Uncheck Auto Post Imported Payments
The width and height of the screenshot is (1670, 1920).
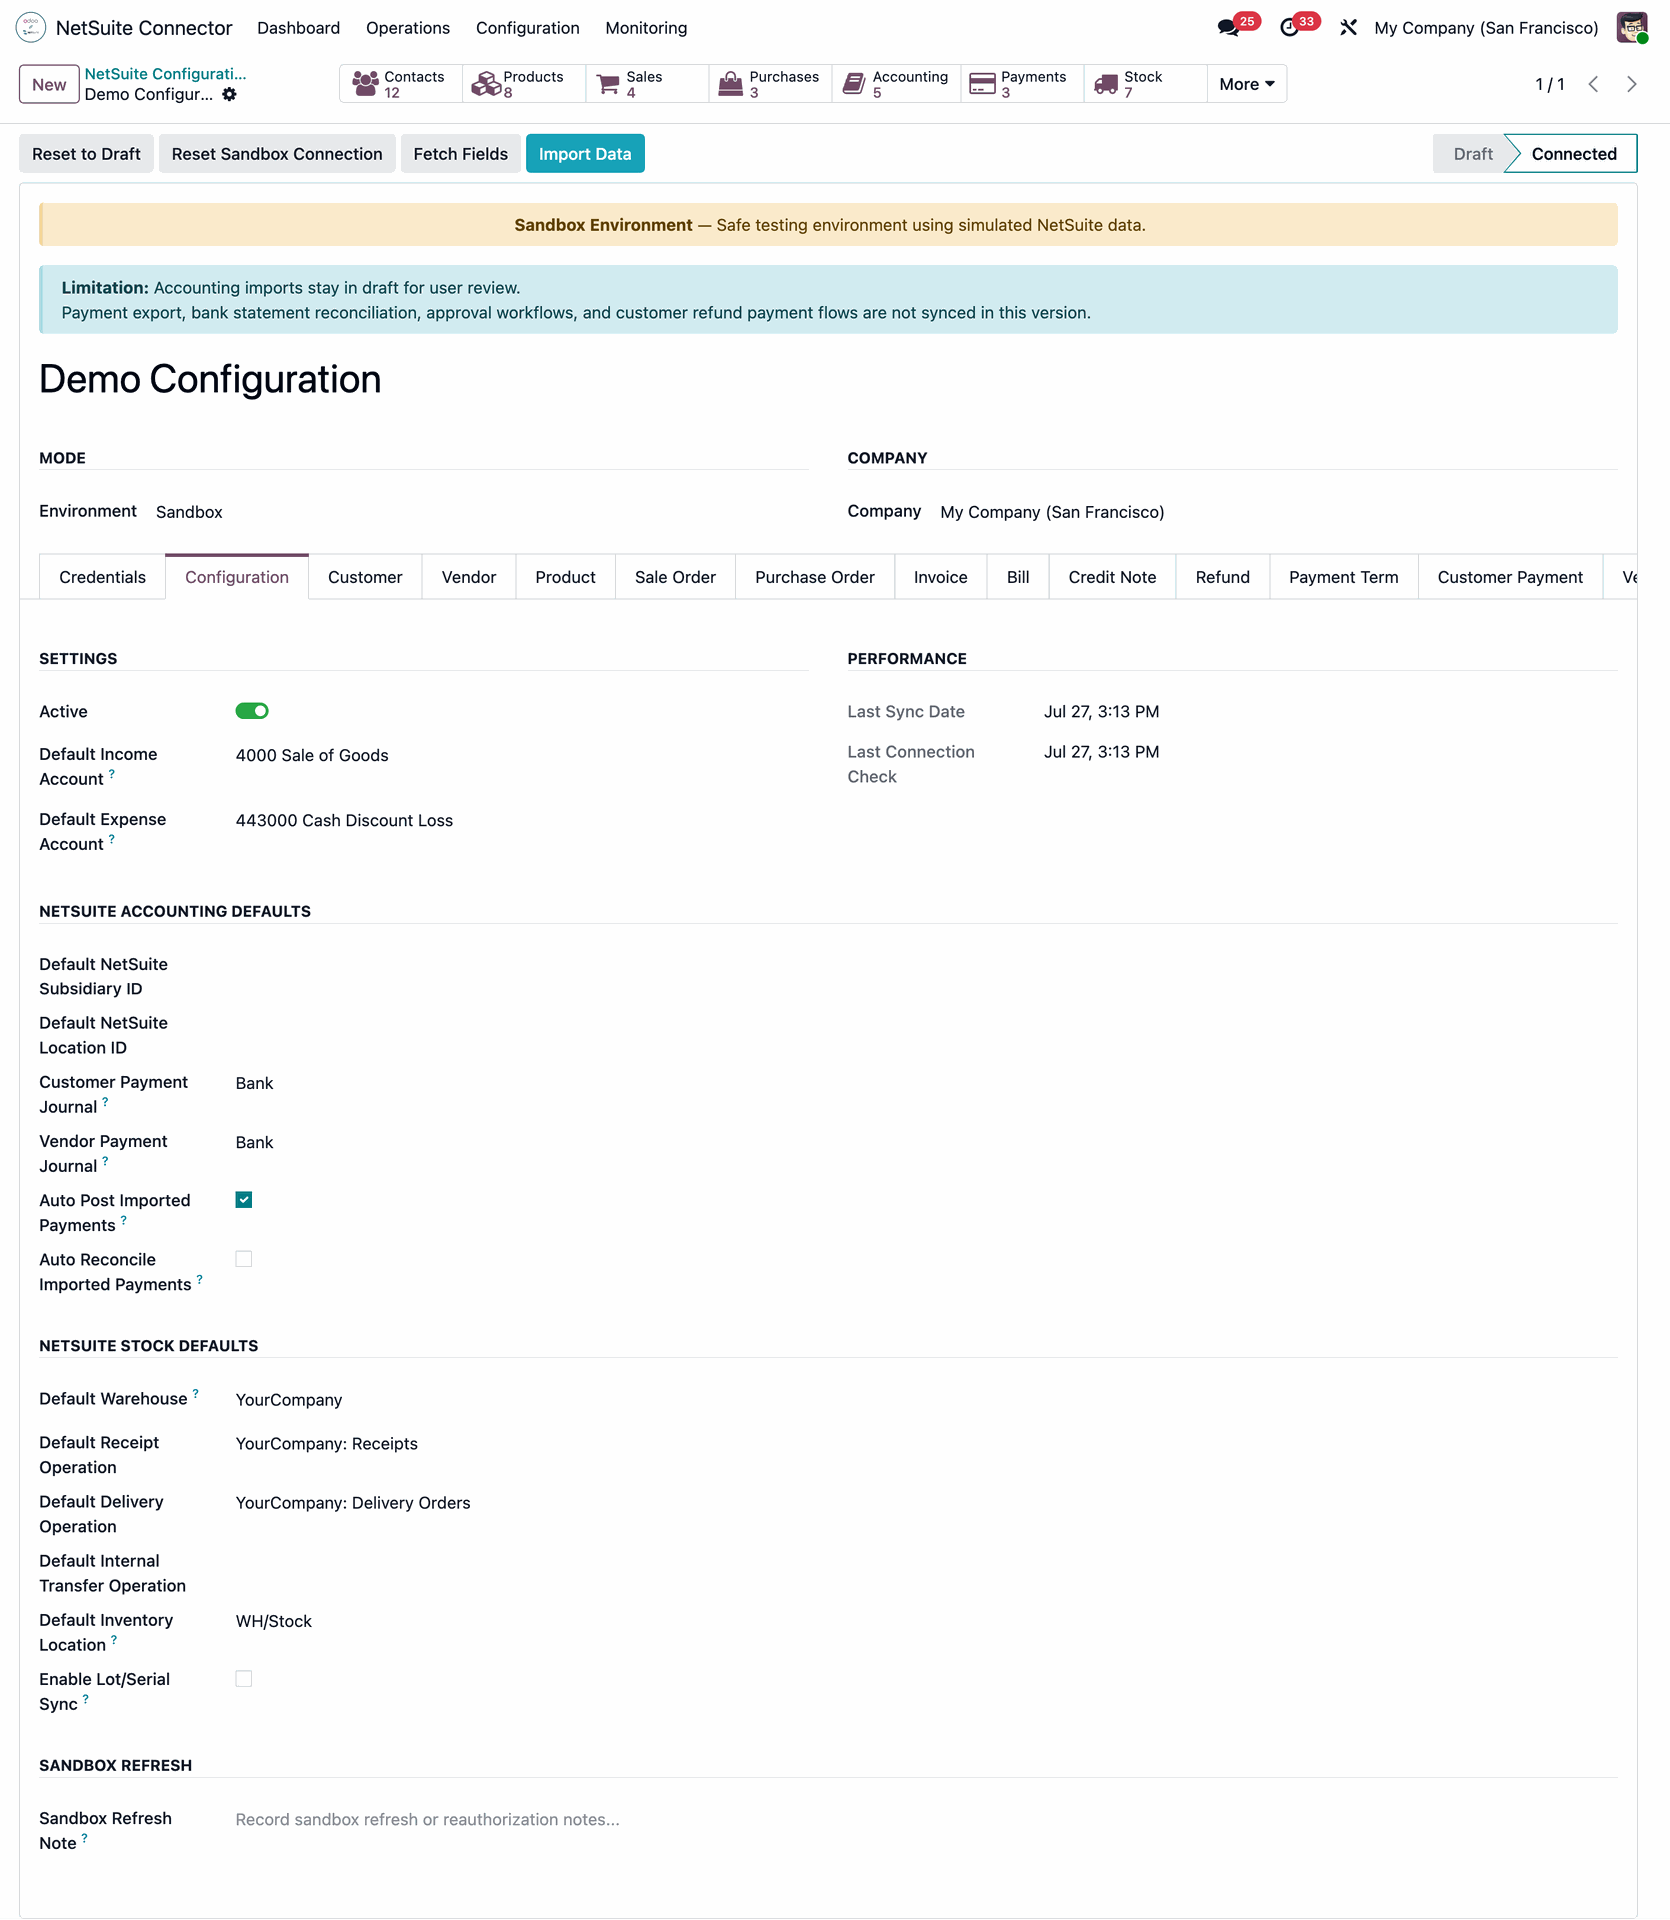pos(244,1200)
